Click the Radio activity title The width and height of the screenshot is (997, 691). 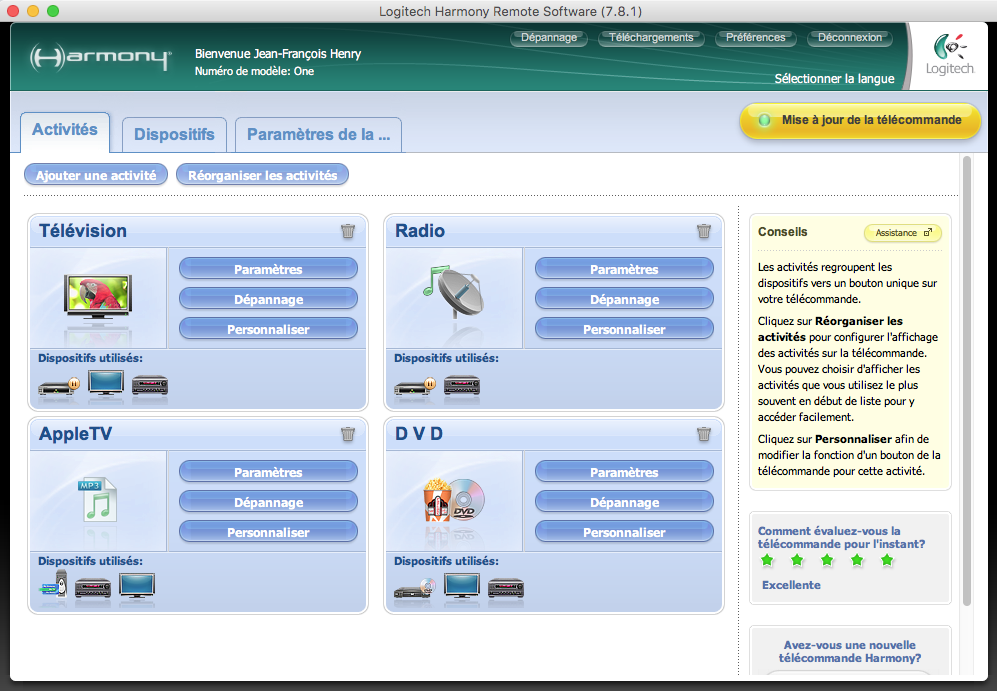[x=420, y=231]
